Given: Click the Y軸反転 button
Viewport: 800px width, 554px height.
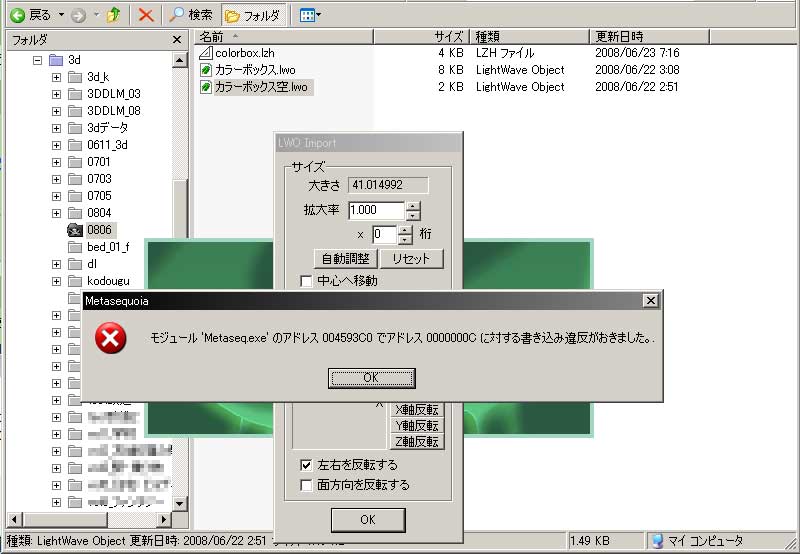Looking at the screenshot, I should click(x=417, y=425).
